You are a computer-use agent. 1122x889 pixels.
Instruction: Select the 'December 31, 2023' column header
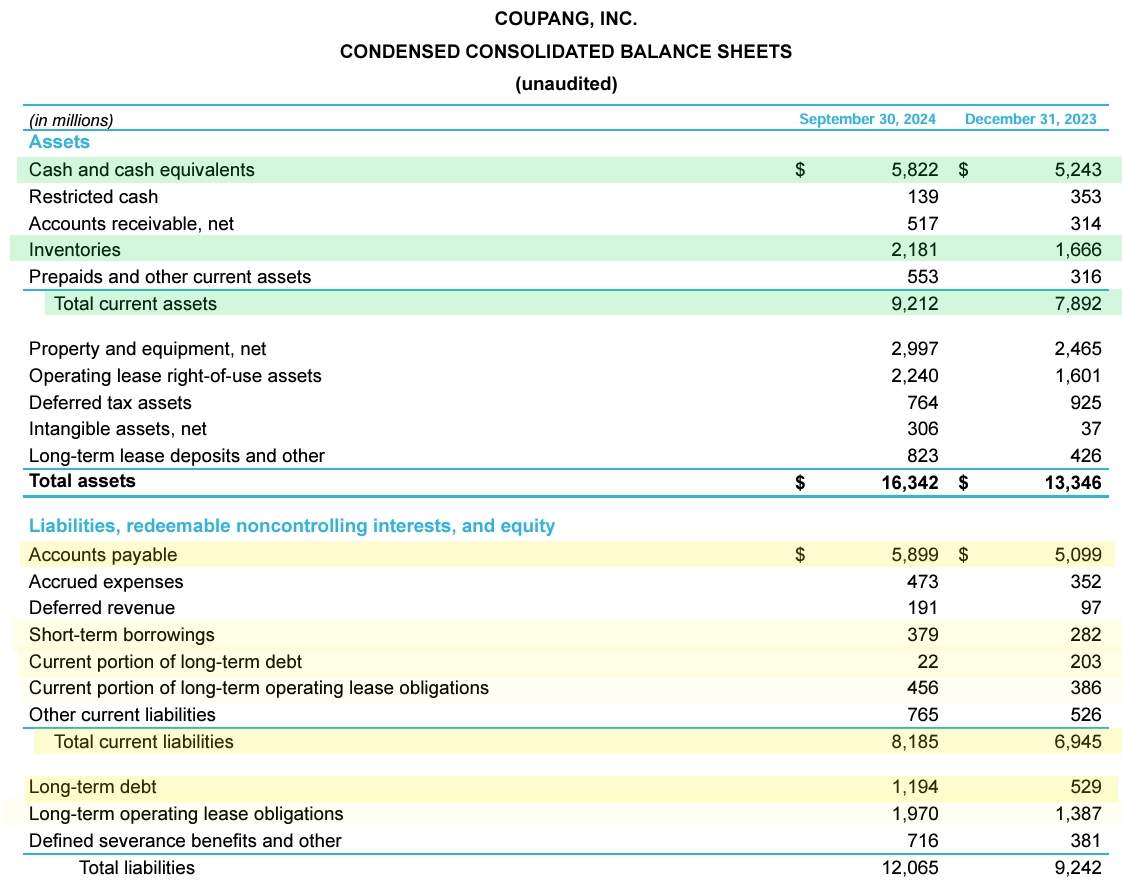1030,119
